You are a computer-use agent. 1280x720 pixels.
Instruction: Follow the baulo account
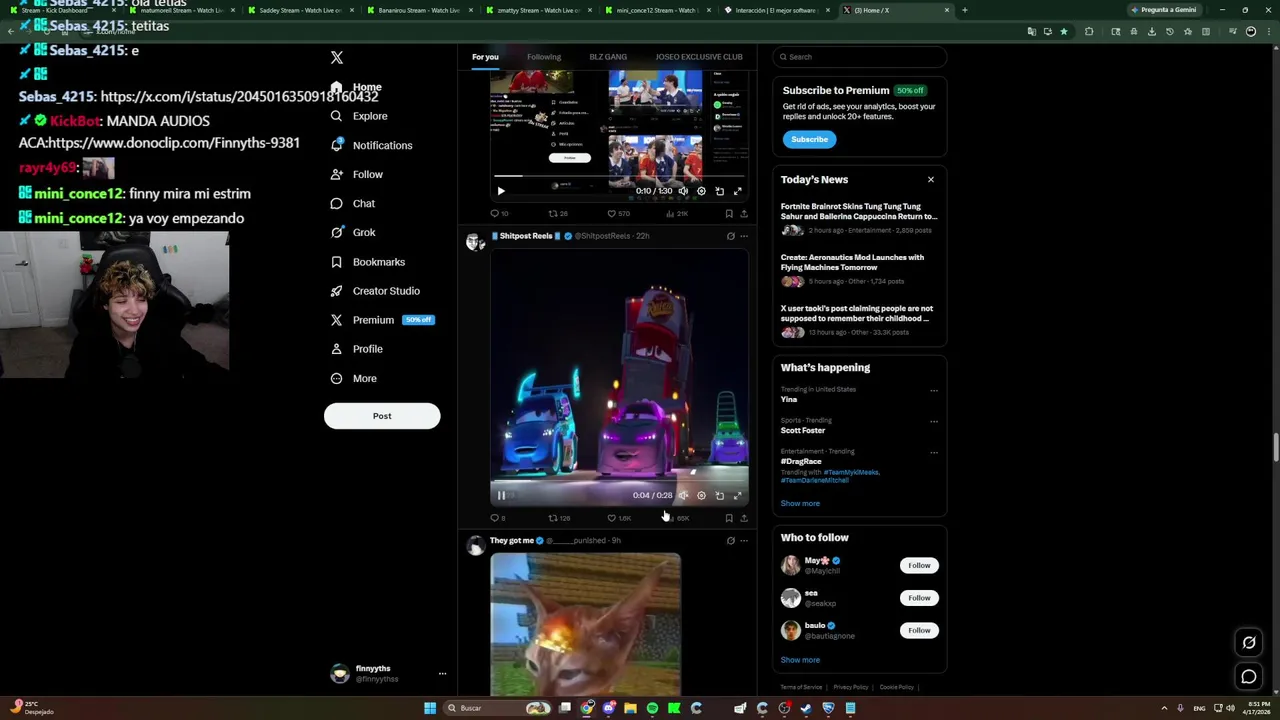(919, 630)
